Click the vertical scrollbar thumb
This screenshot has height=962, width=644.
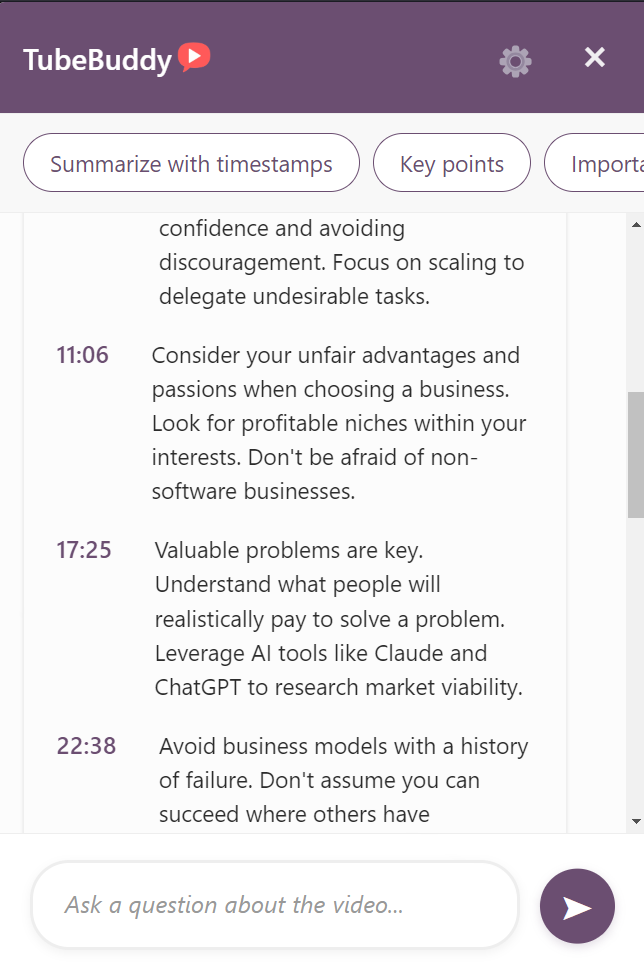click(x=636, y=455)
